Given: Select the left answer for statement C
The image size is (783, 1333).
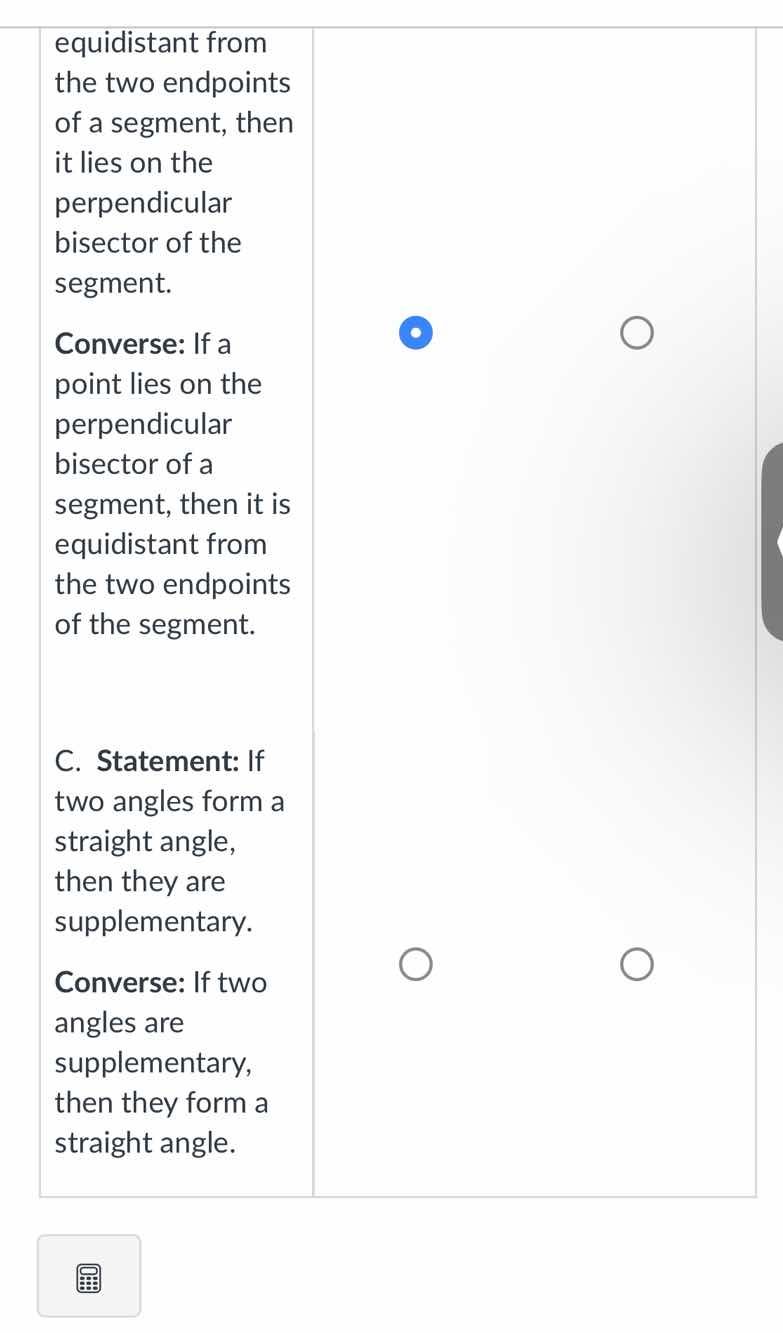Looking at the screenshot, I should pos(415,963).
